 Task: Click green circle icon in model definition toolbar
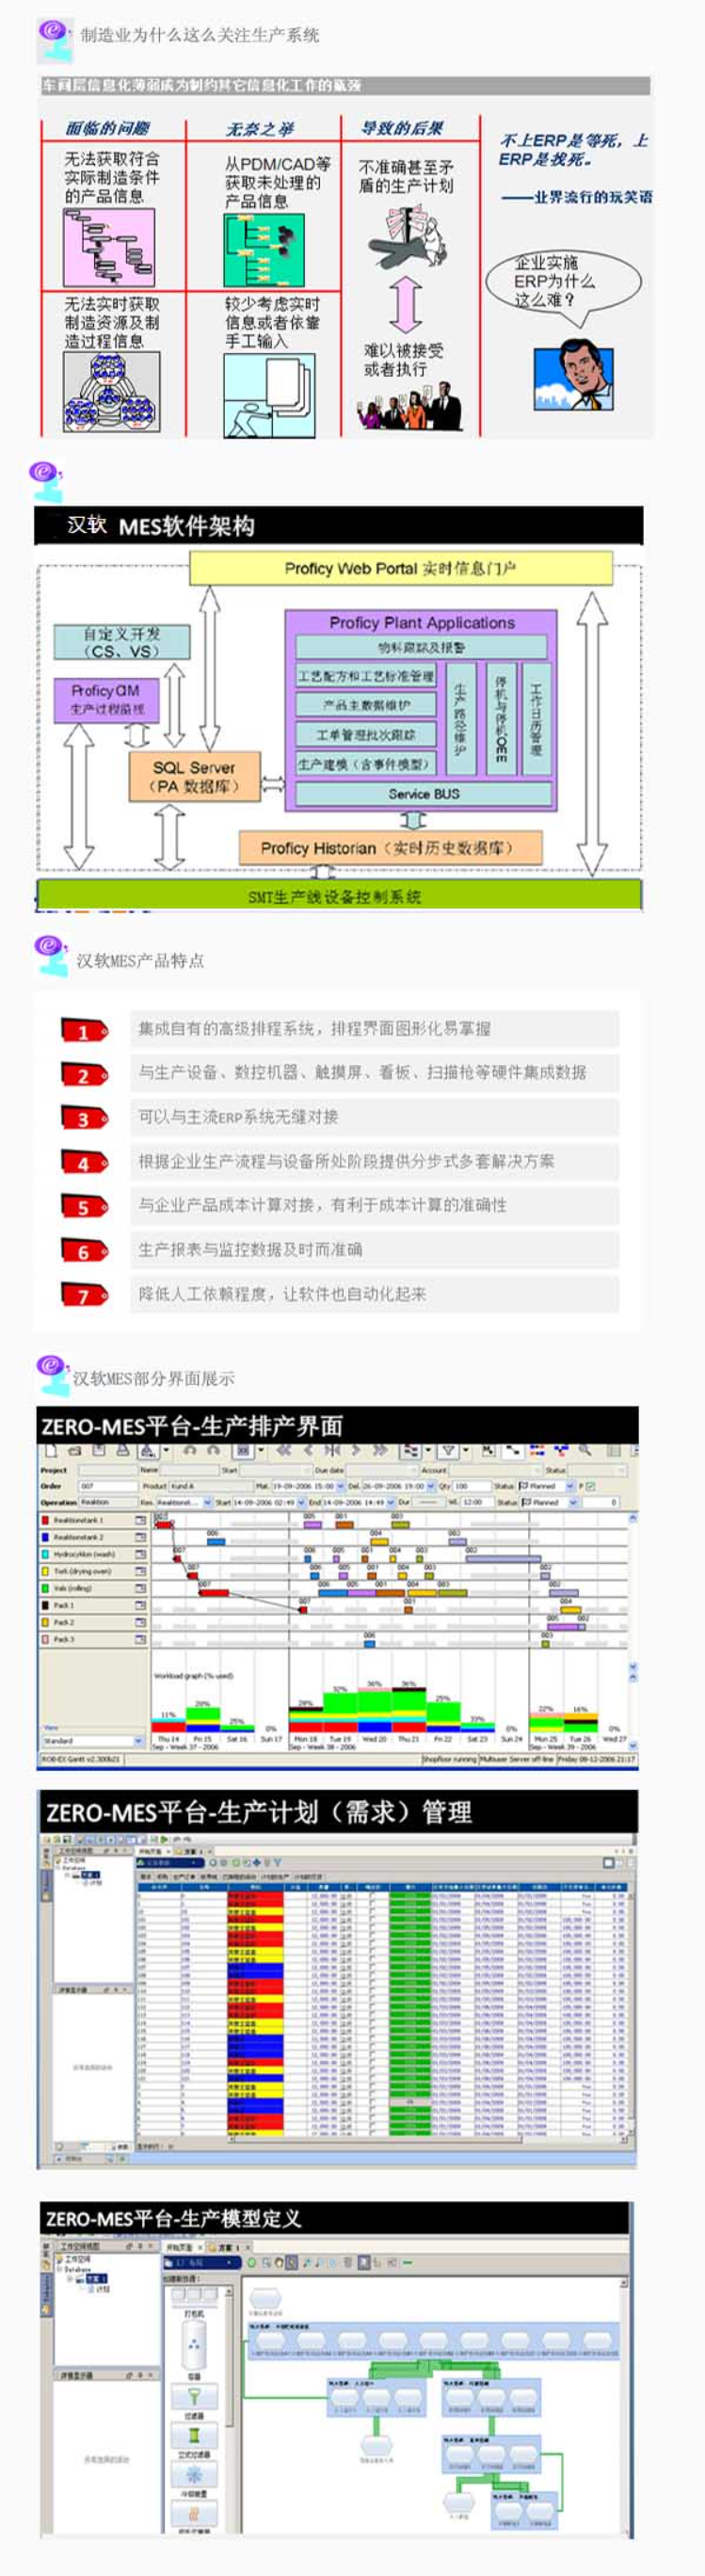tap(252, 2263)
